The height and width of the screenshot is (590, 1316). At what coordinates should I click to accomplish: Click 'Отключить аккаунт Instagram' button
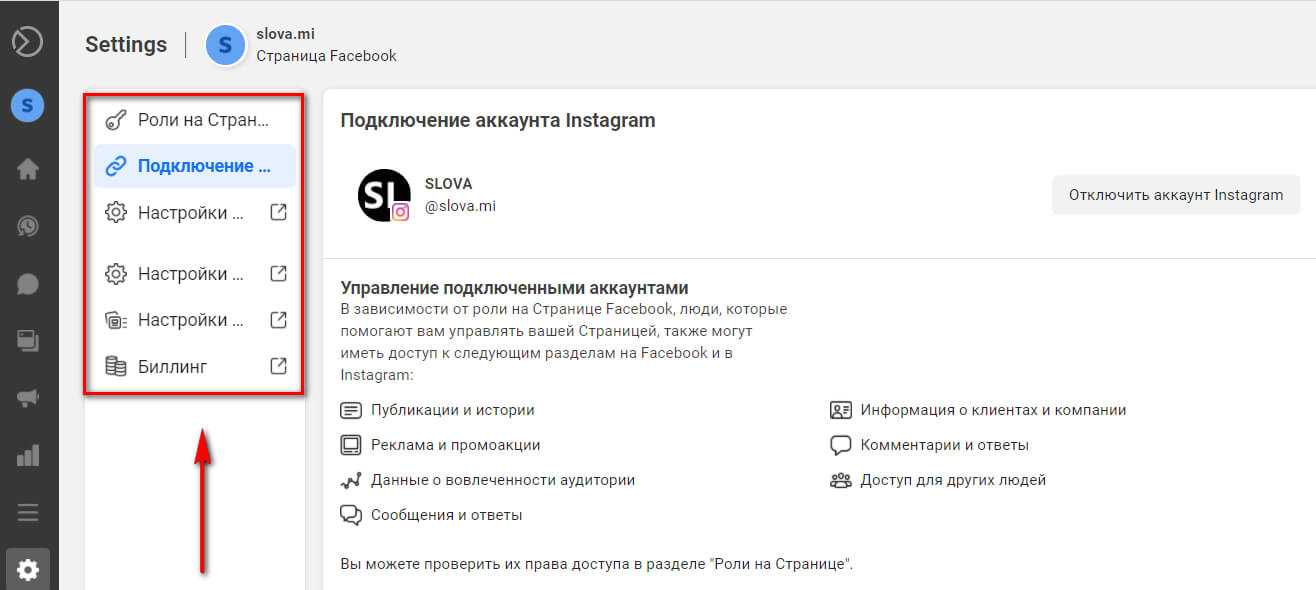pyautogui.click(x=1176, y=195)
